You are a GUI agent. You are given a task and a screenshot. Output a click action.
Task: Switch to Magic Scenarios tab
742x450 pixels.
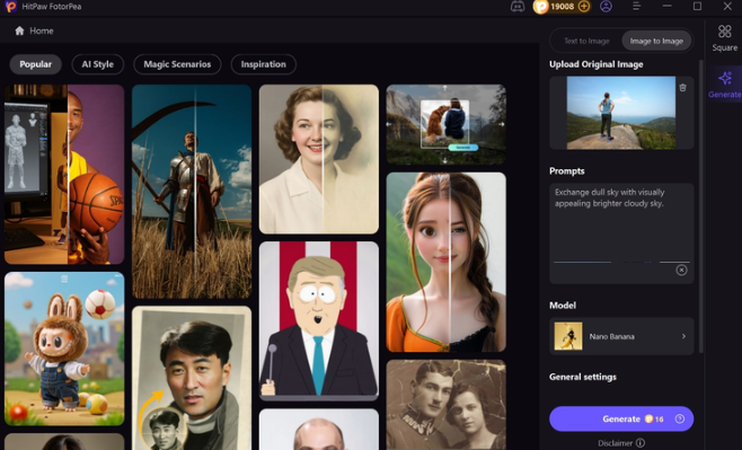pyautogui.click(x=177, y=64)
